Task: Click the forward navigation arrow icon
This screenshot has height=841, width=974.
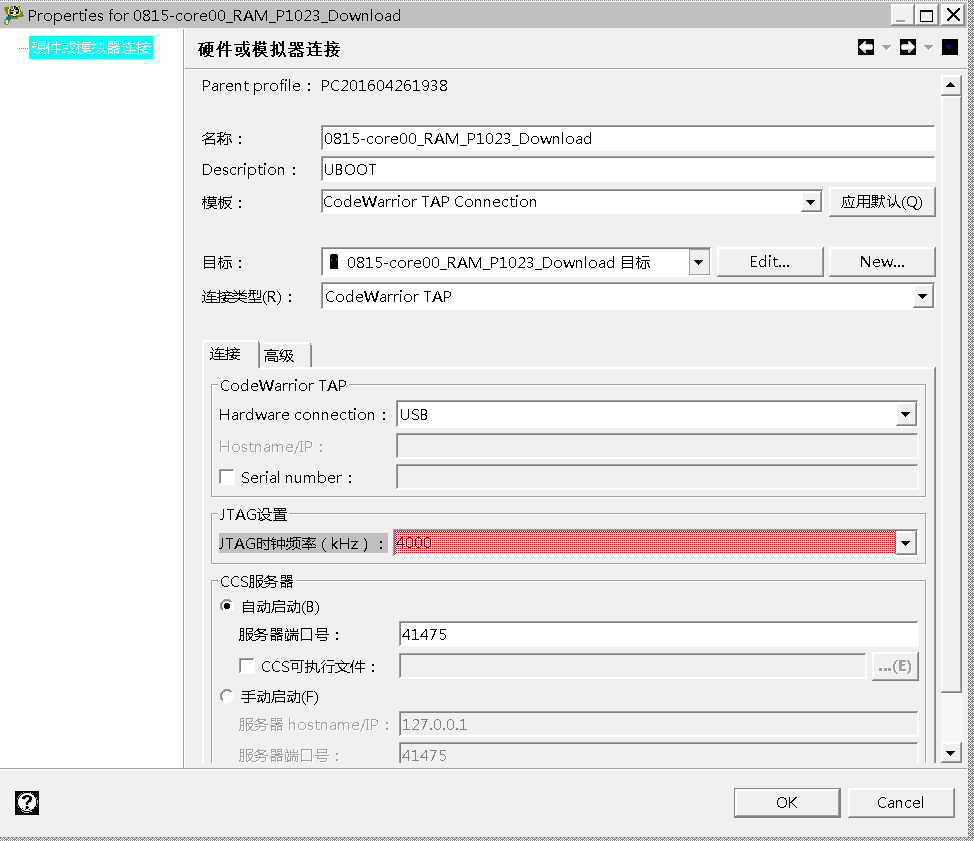Action: click(x=908, y=47)
